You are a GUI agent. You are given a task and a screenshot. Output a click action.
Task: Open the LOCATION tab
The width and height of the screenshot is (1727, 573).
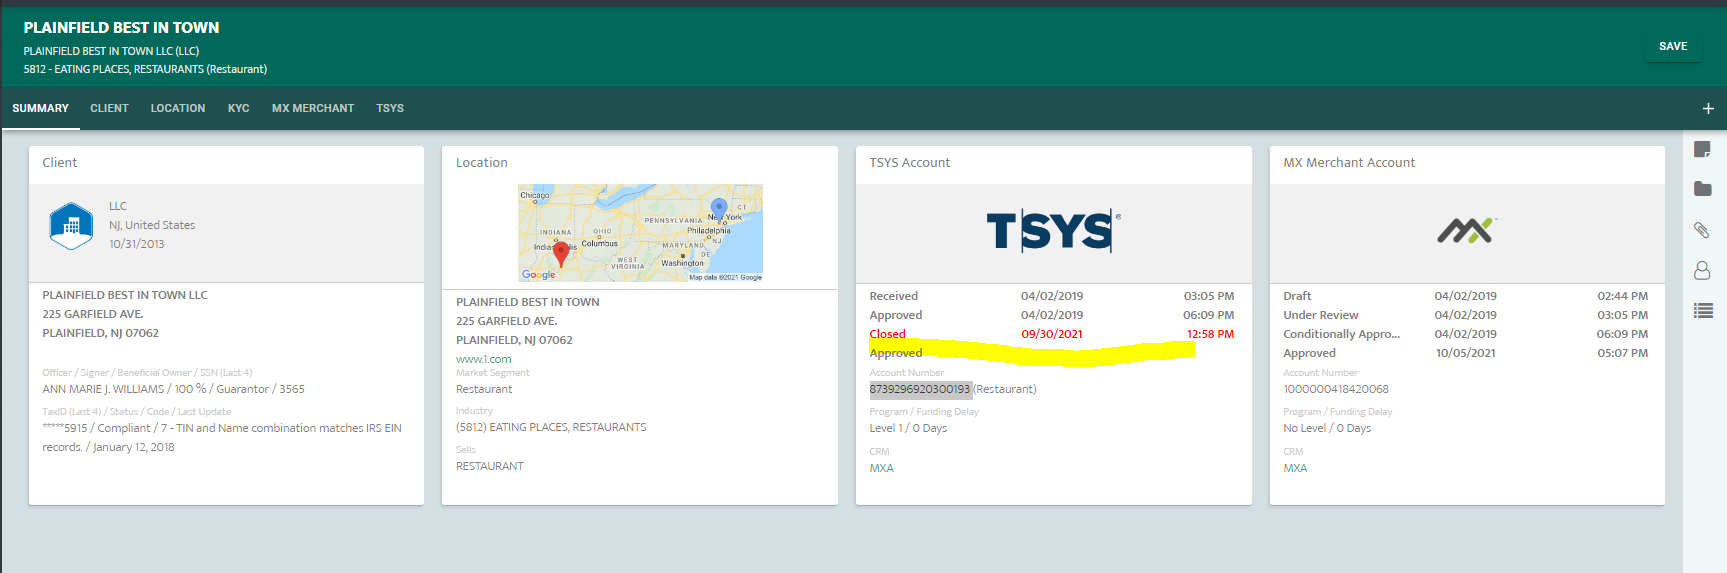click(178, 108)
